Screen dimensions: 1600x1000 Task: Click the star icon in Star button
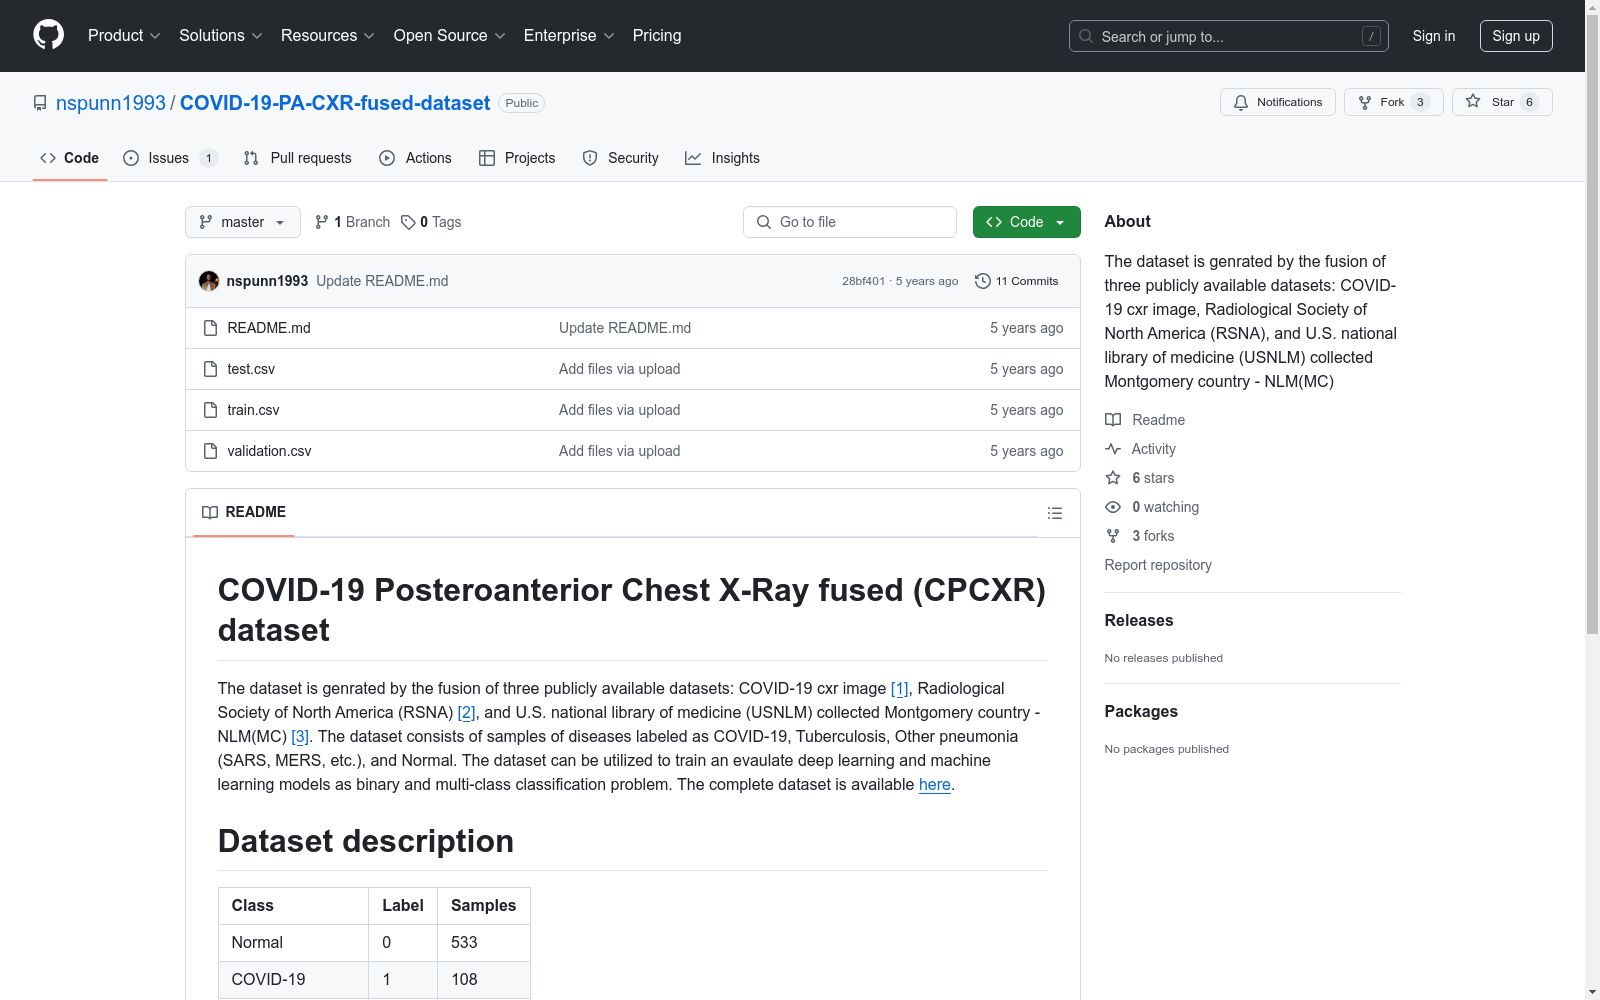click(1473, 101)
